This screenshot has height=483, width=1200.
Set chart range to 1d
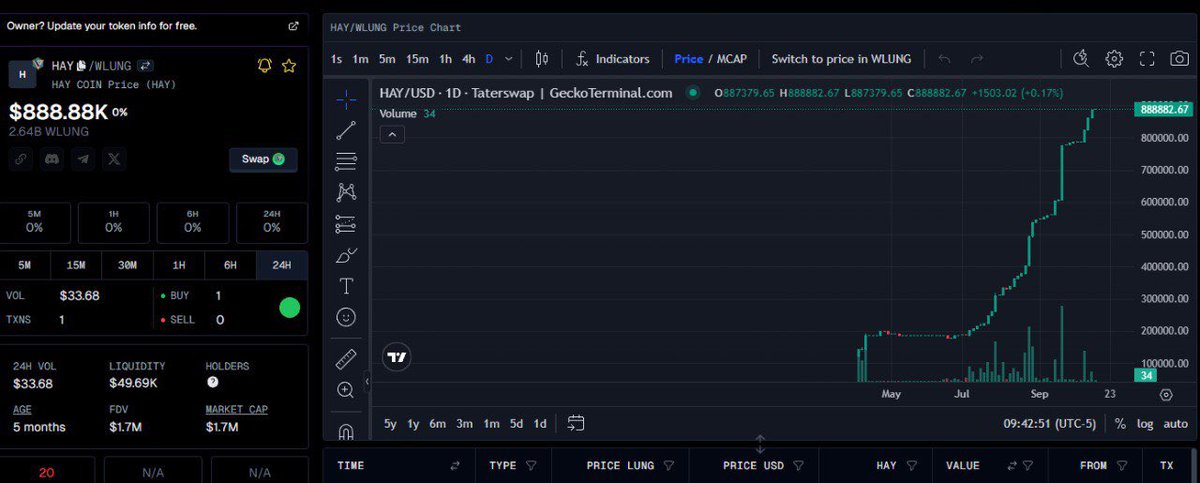(540, 424)
